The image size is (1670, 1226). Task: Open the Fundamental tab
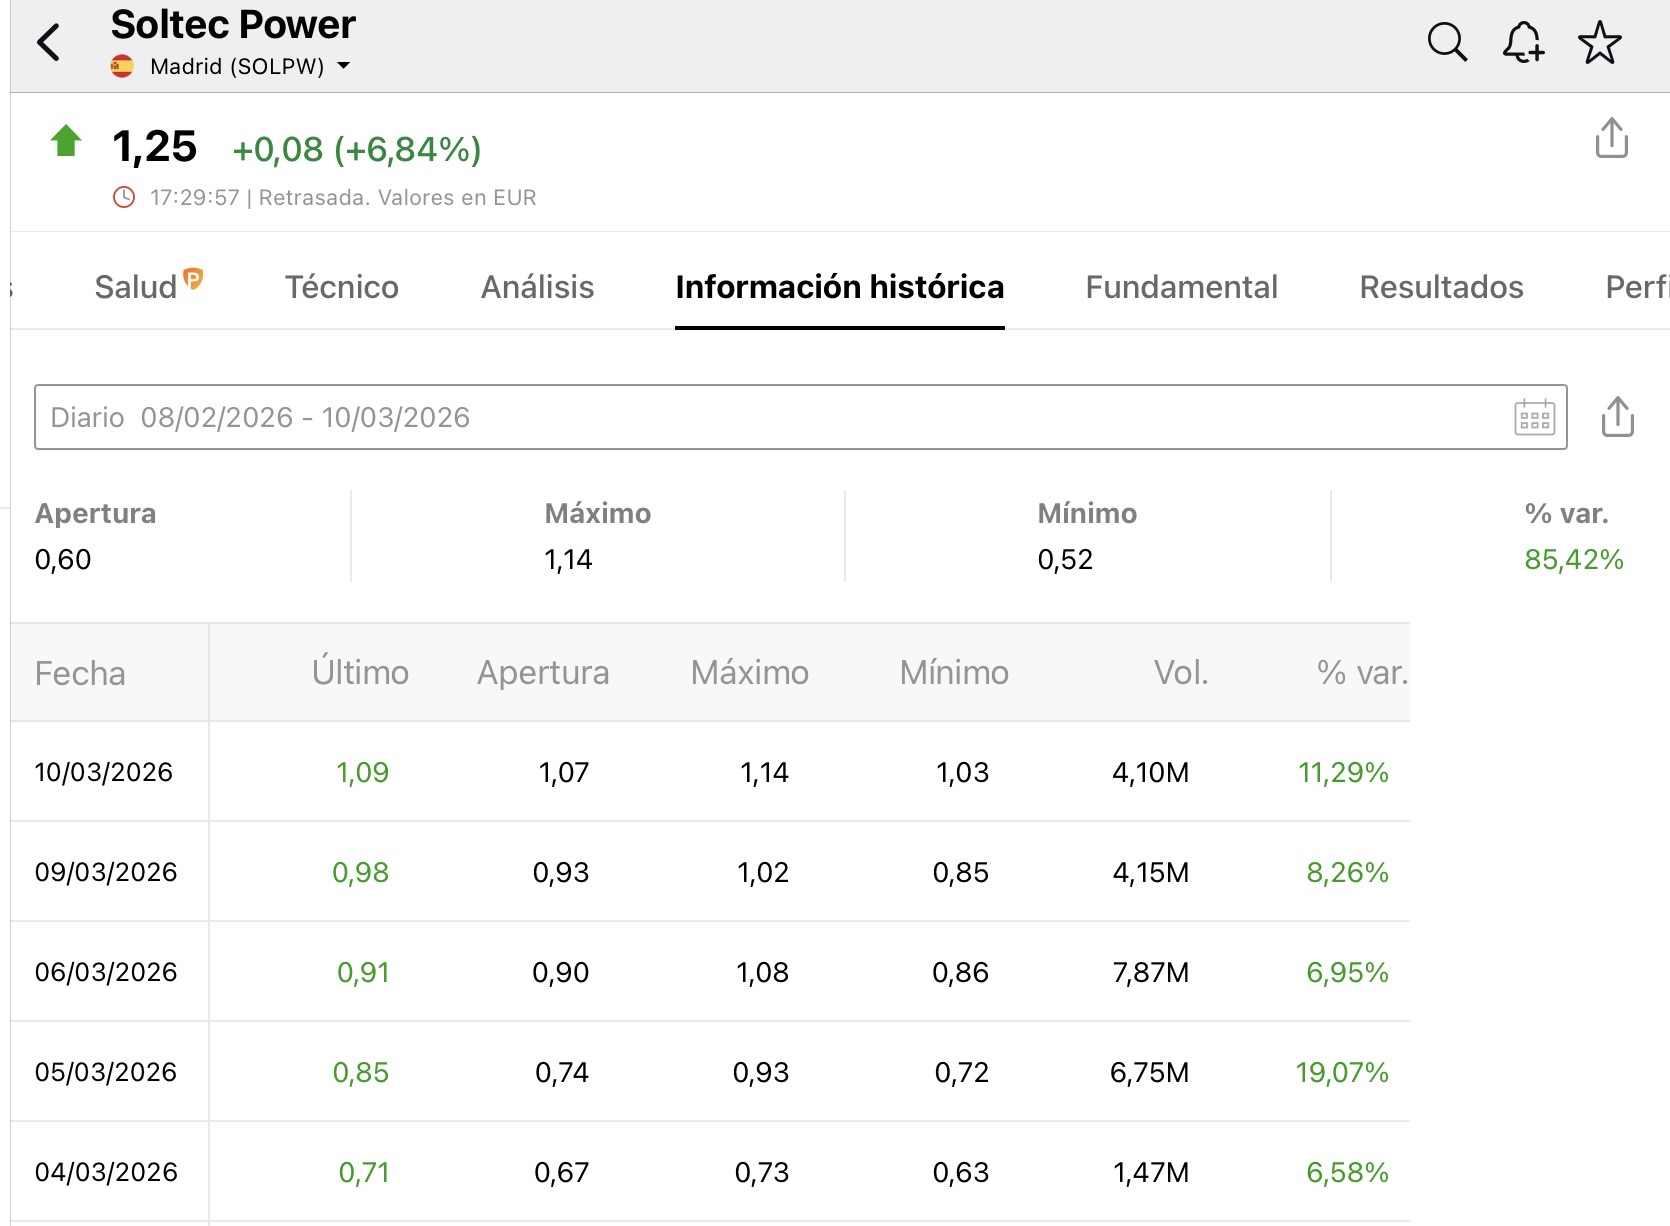point(1181,287)
